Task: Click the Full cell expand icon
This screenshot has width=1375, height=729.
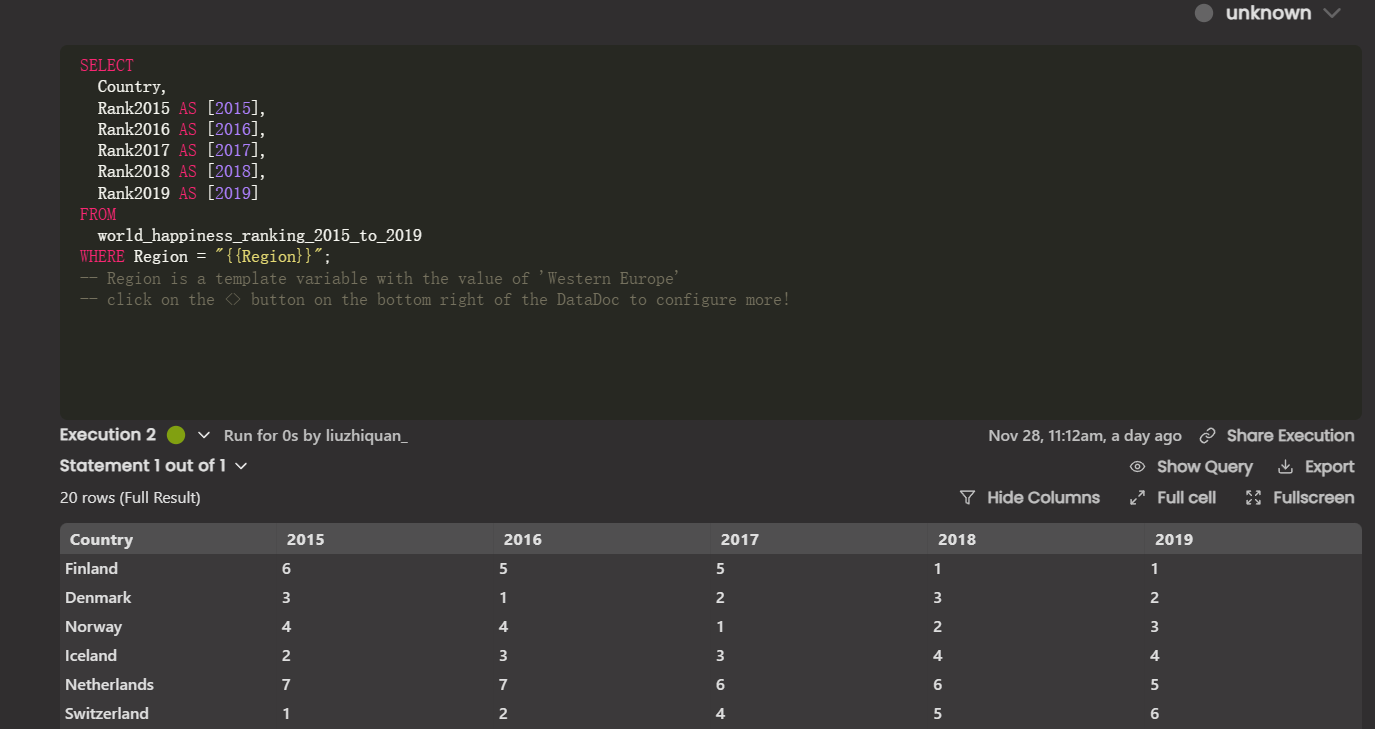Action: coord(1137,498)
